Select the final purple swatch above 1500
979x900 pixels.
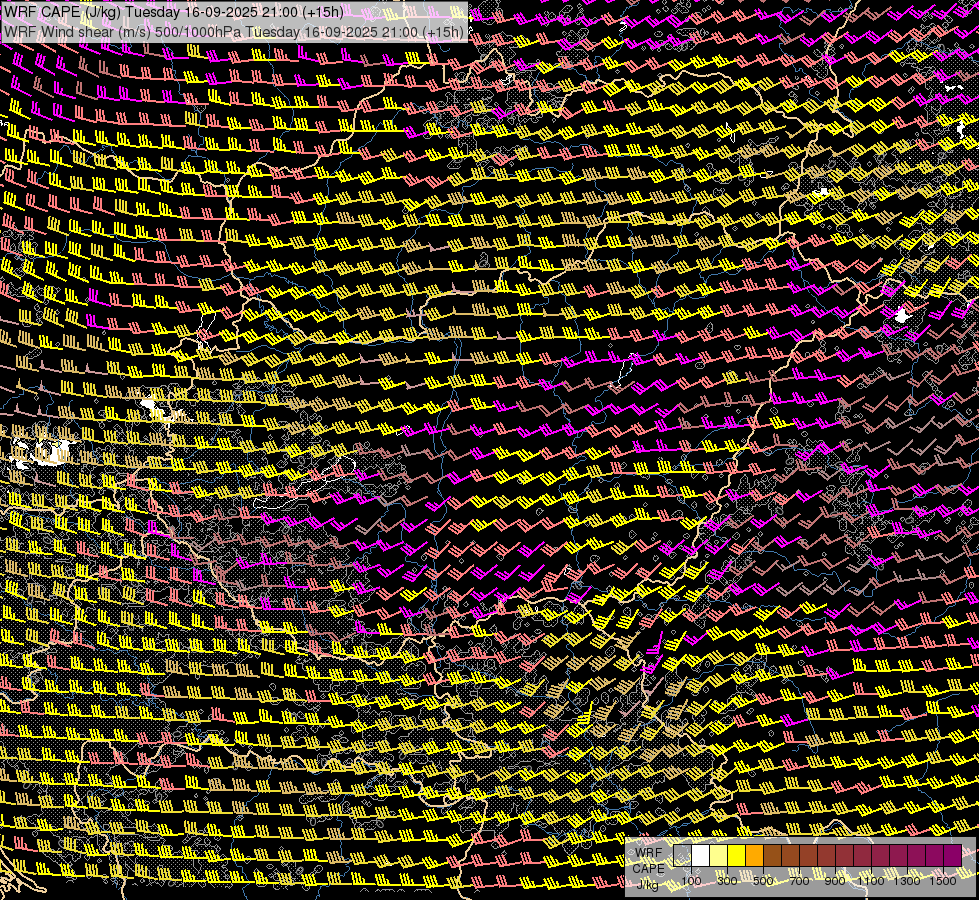tap(953, 855)
